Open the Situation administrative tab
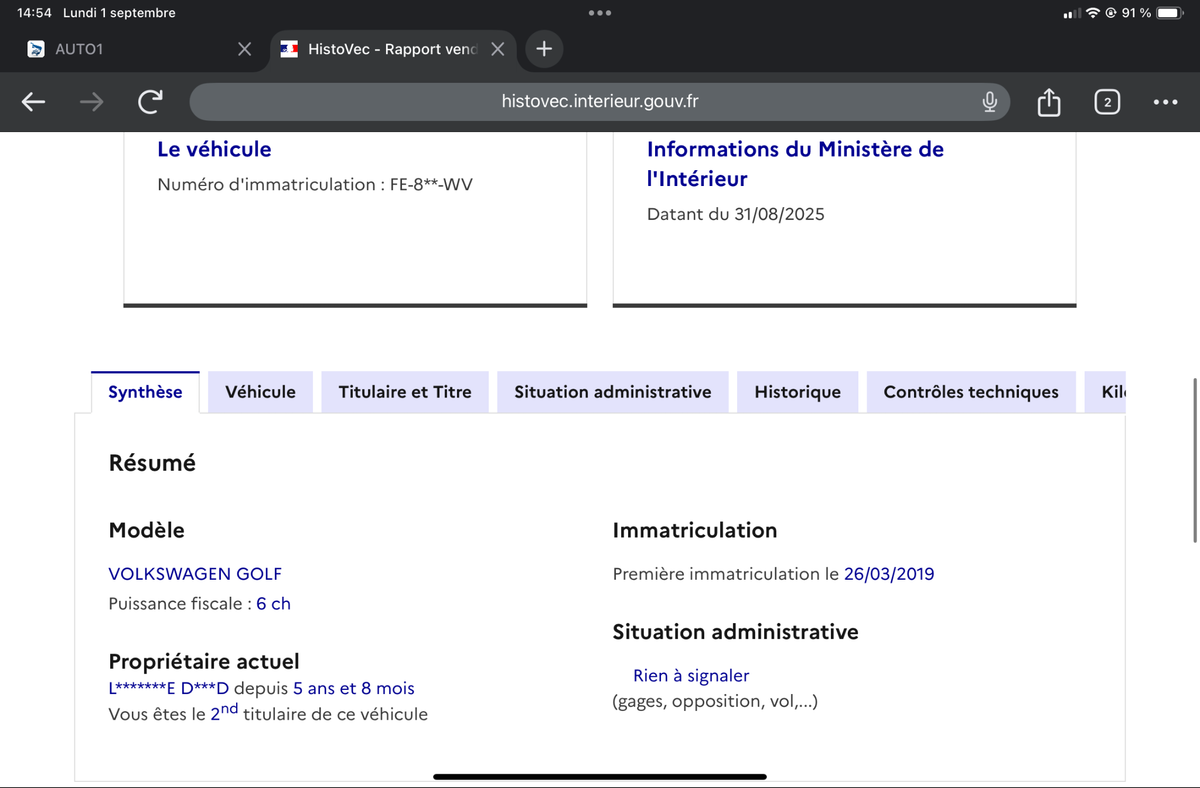The height and width of the screenshot is (788, 1200). point(613,392)
